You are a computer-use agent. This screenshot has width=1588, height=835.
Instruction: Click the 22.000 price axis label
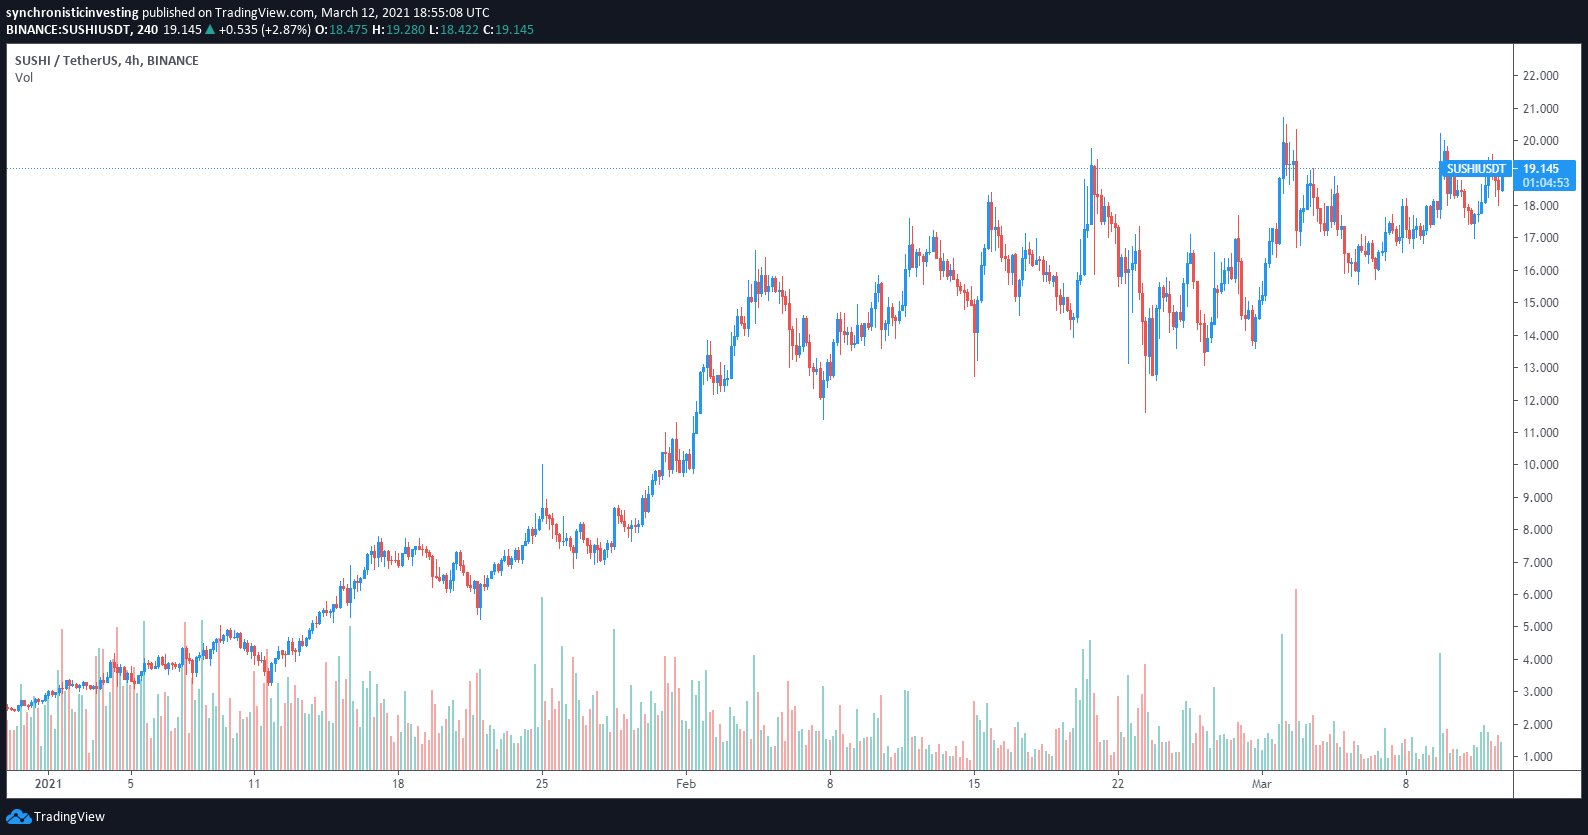(1540, 76)
